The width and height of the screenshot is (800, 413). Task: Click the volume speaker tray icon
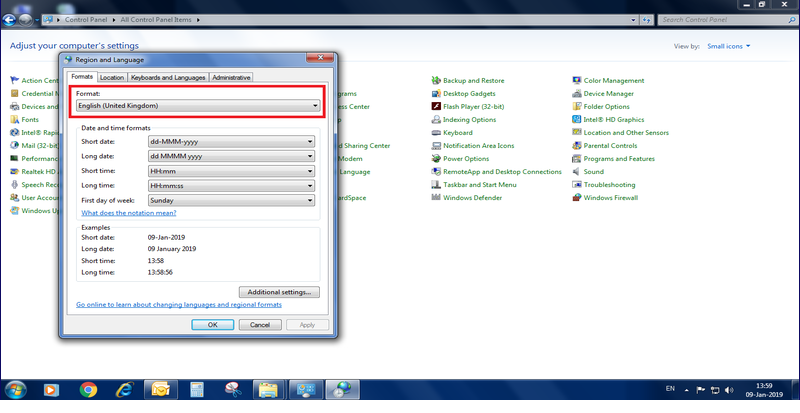click(729, 391)
